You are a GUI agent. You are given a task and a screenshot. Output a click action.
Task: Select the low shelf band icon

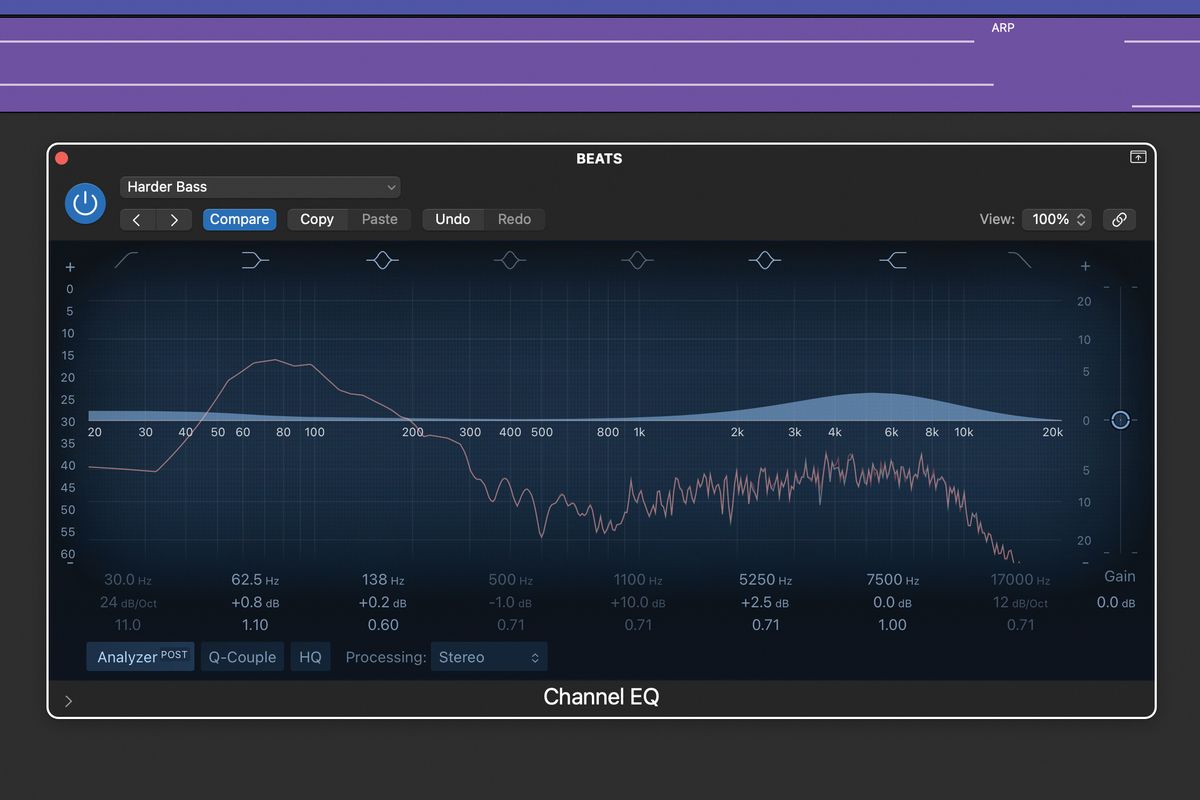[254, 260]
